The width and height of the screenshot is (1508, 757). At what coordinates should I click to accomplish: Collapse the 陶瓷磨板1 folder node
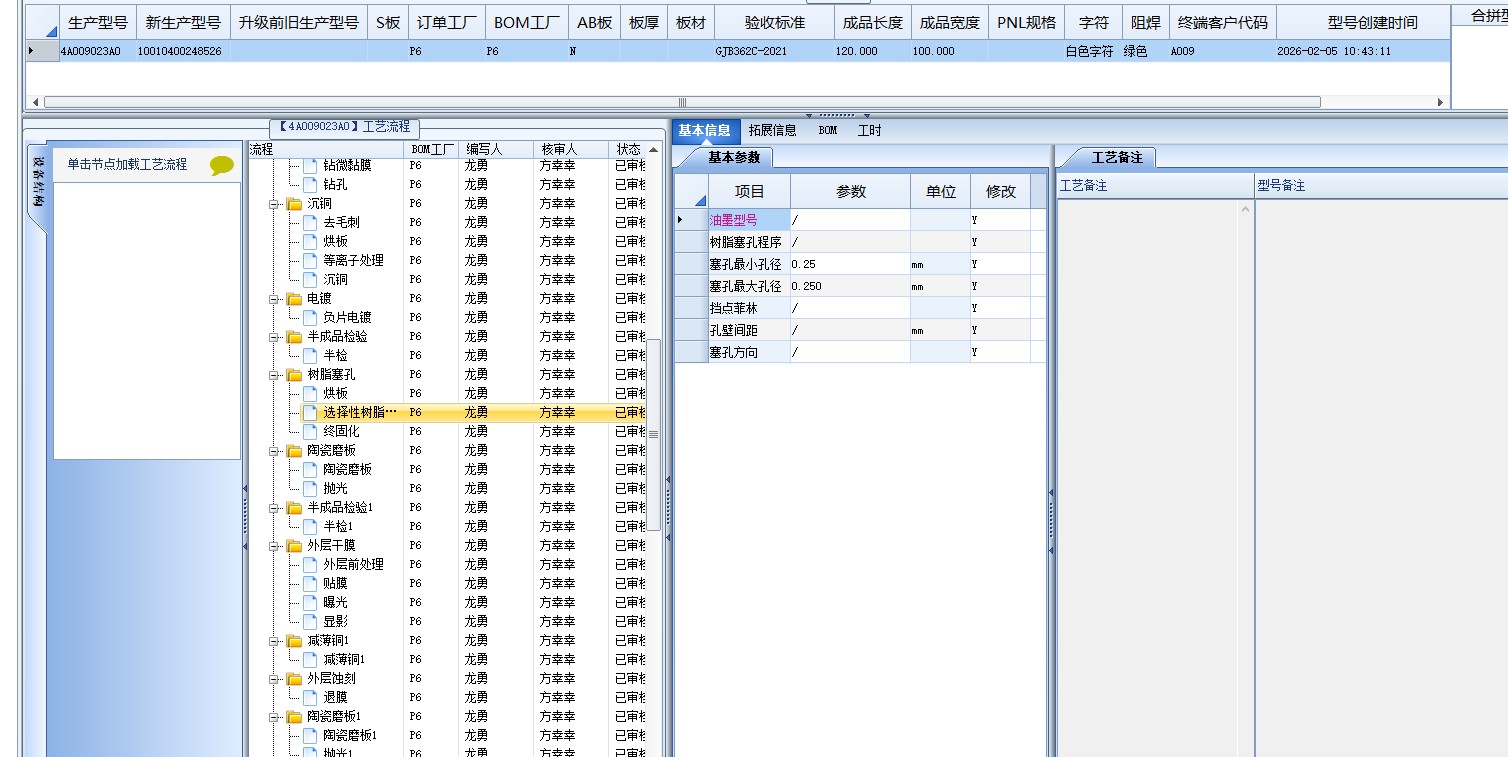[x=274, y=717]
